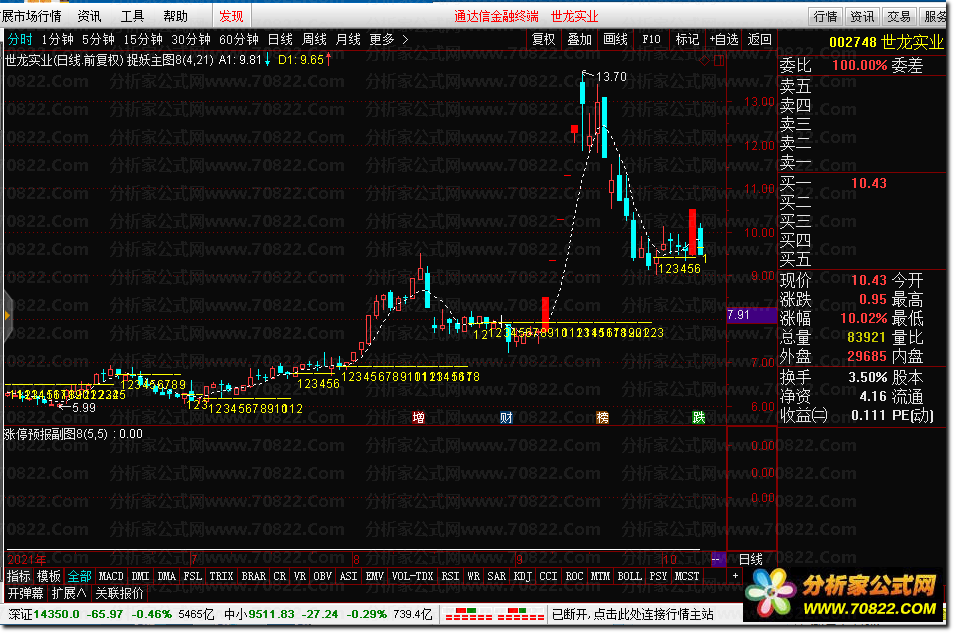Click the 交易 trading button
Viewport: 955px width, 633px height.
[899, 16]
